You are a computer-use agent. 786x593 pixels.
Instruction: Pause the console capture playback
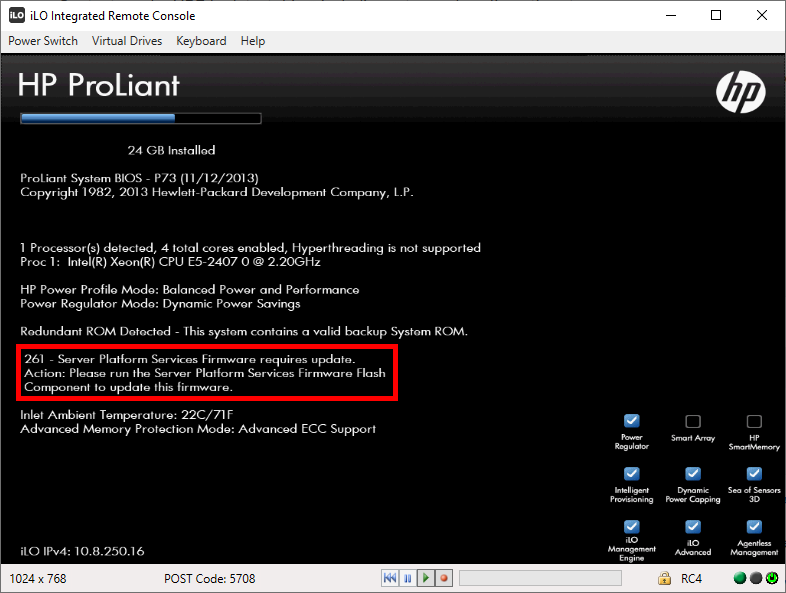point(407,578)
